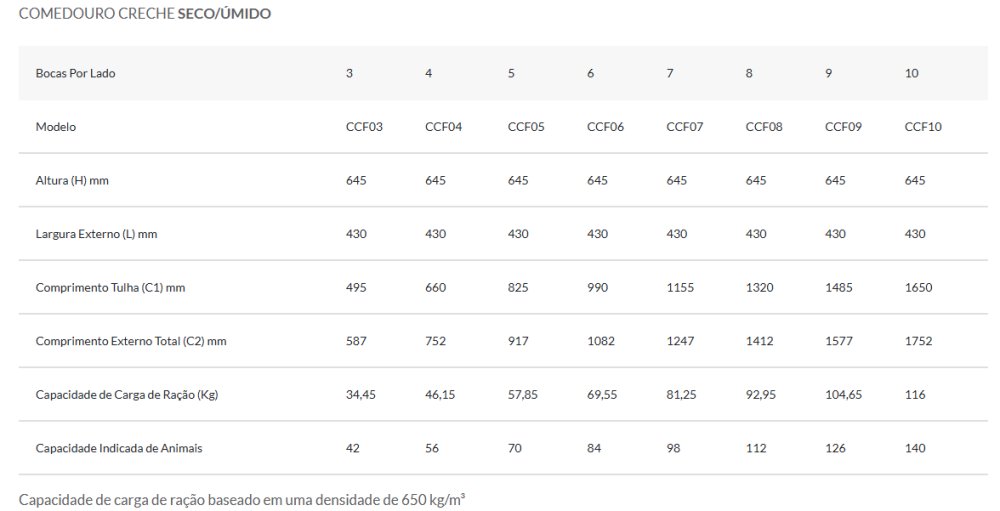Click Capacidade Indicada de Animais label
This screenshot has width=1000, height=511.
coord(119,448)
